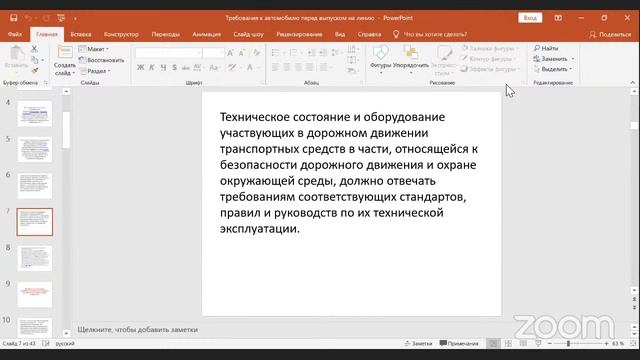Image resolution: width=640 pixels, height=360 pixels.
Task: Select slide 4 thumbnail
Action: point(35,113)
